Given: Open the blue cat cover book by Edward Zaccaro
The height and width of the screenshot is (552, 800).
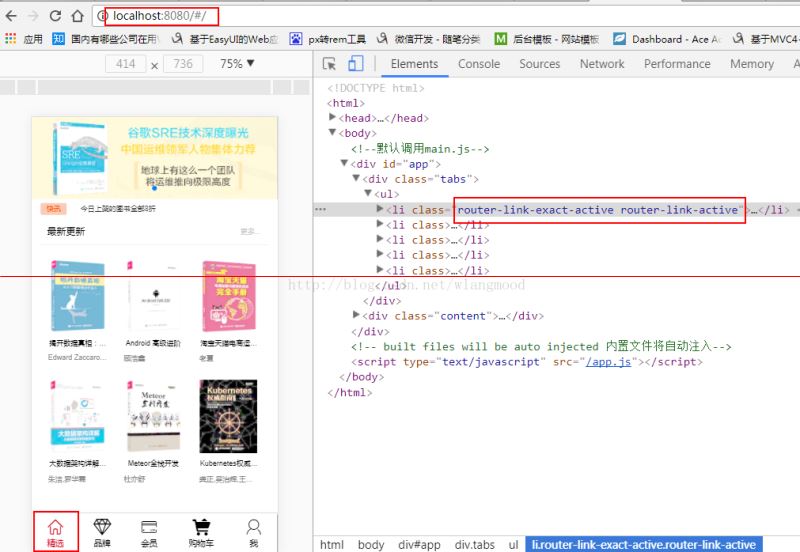Looking at the screenshot, I should [x=78, y=296].
